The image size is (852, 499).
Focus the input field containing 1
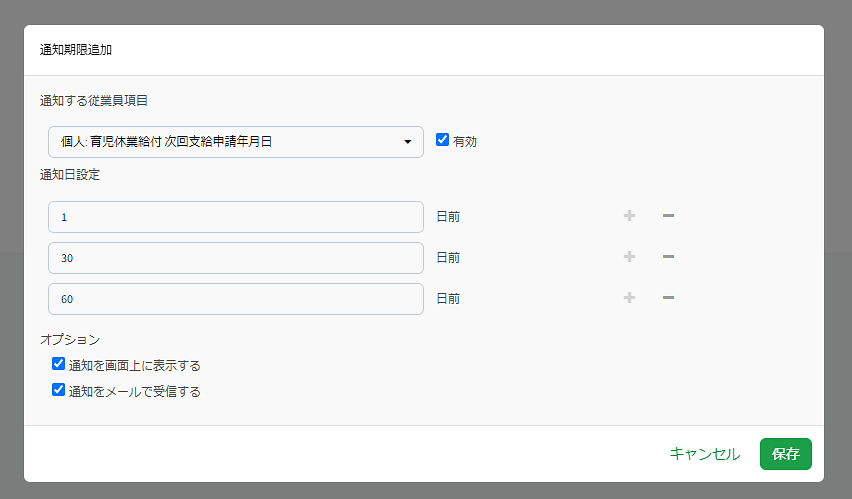[236, 217]
